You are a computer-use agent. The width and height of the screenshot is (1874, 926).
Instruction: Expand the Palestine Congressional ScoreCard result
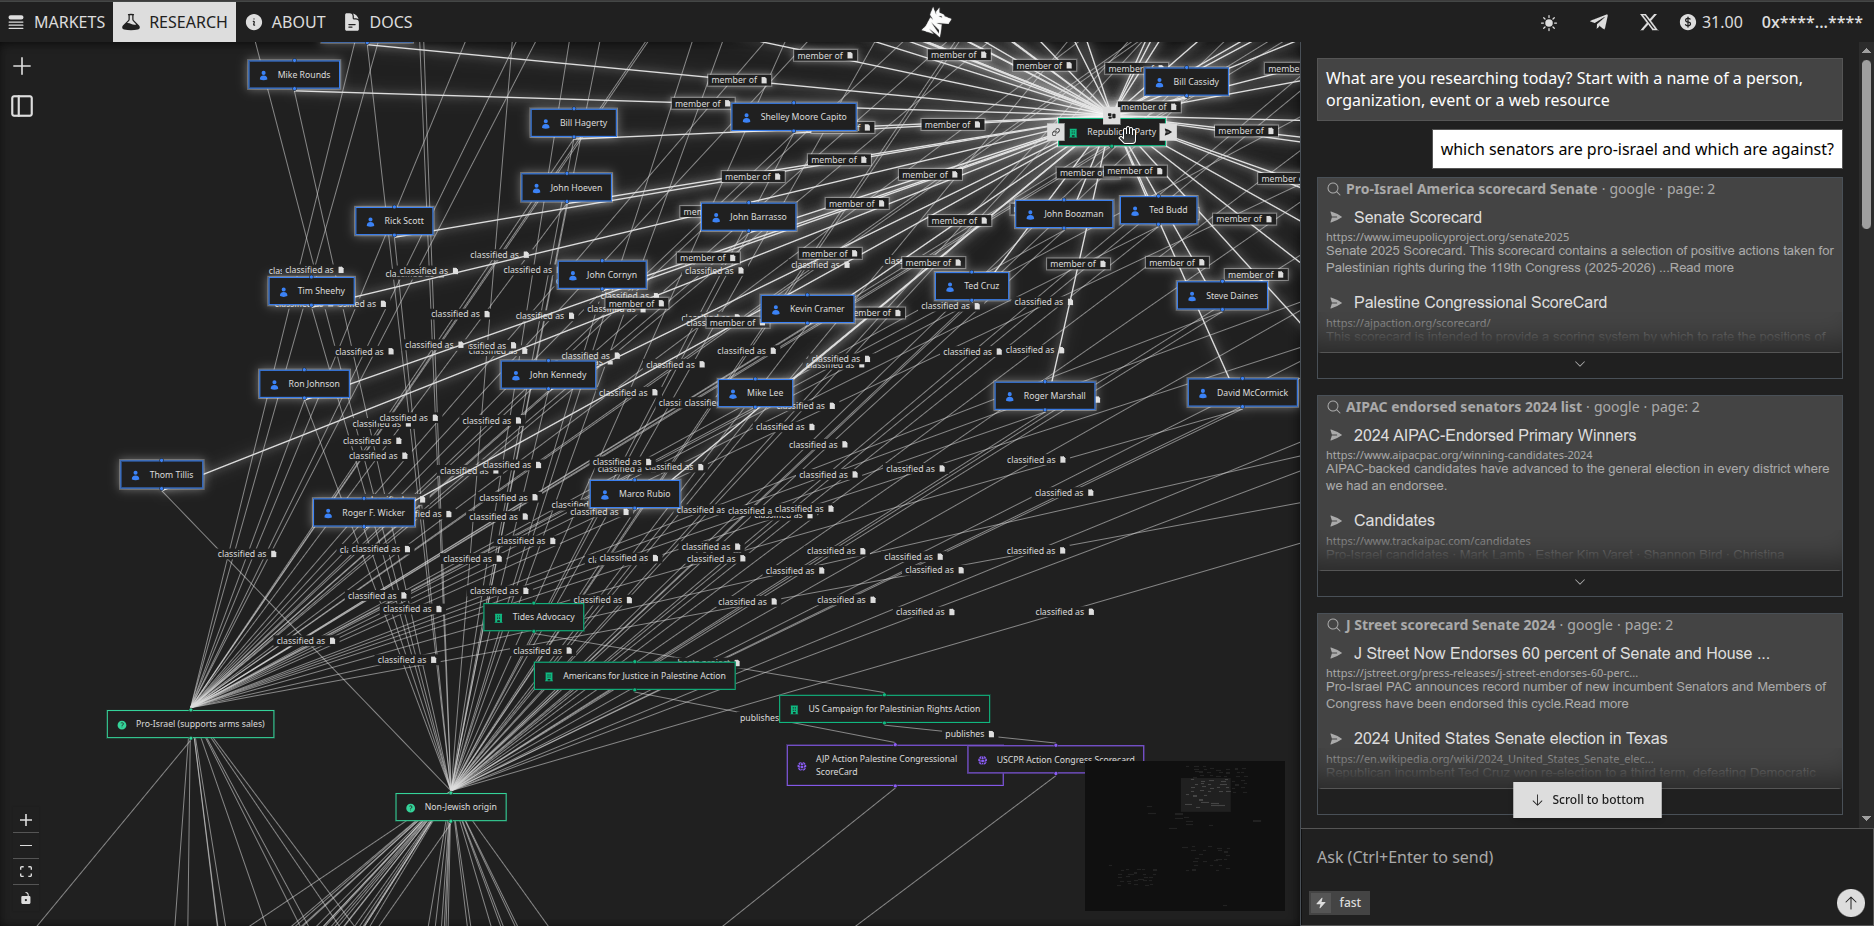coord(1336,302)
